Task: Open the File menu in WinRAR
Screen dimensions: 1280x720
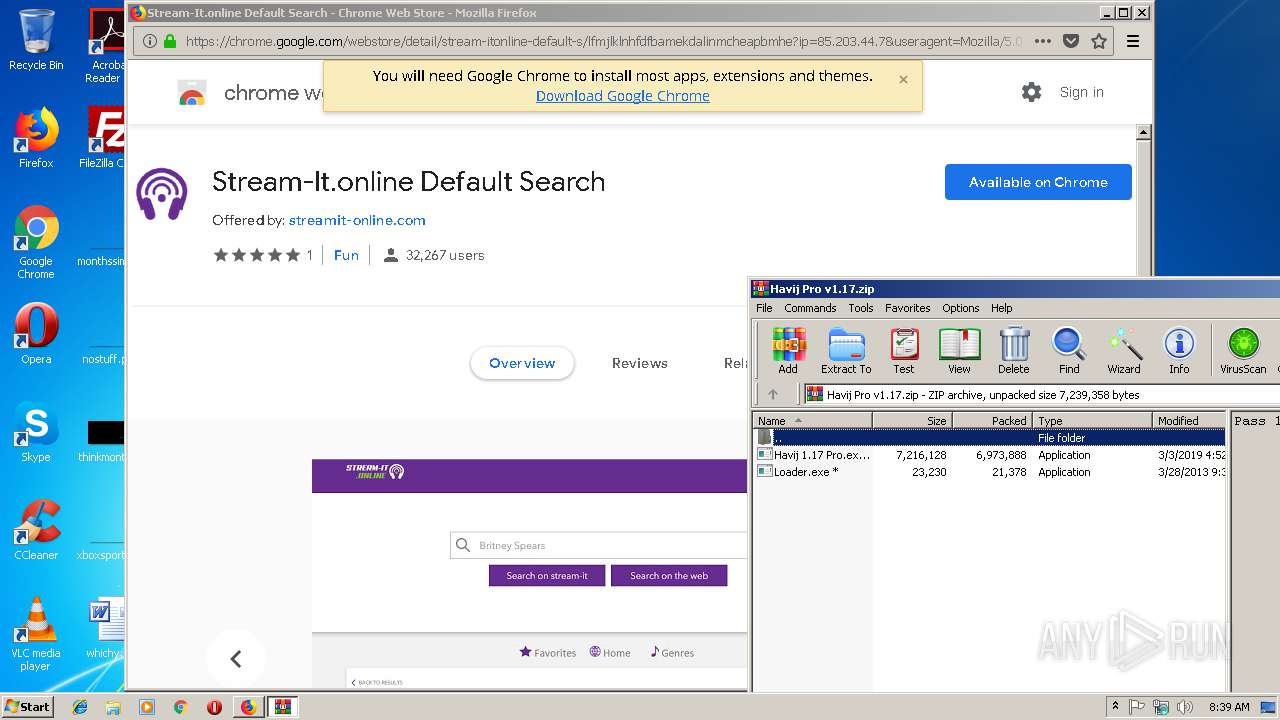Action: [x=764, y=308]
